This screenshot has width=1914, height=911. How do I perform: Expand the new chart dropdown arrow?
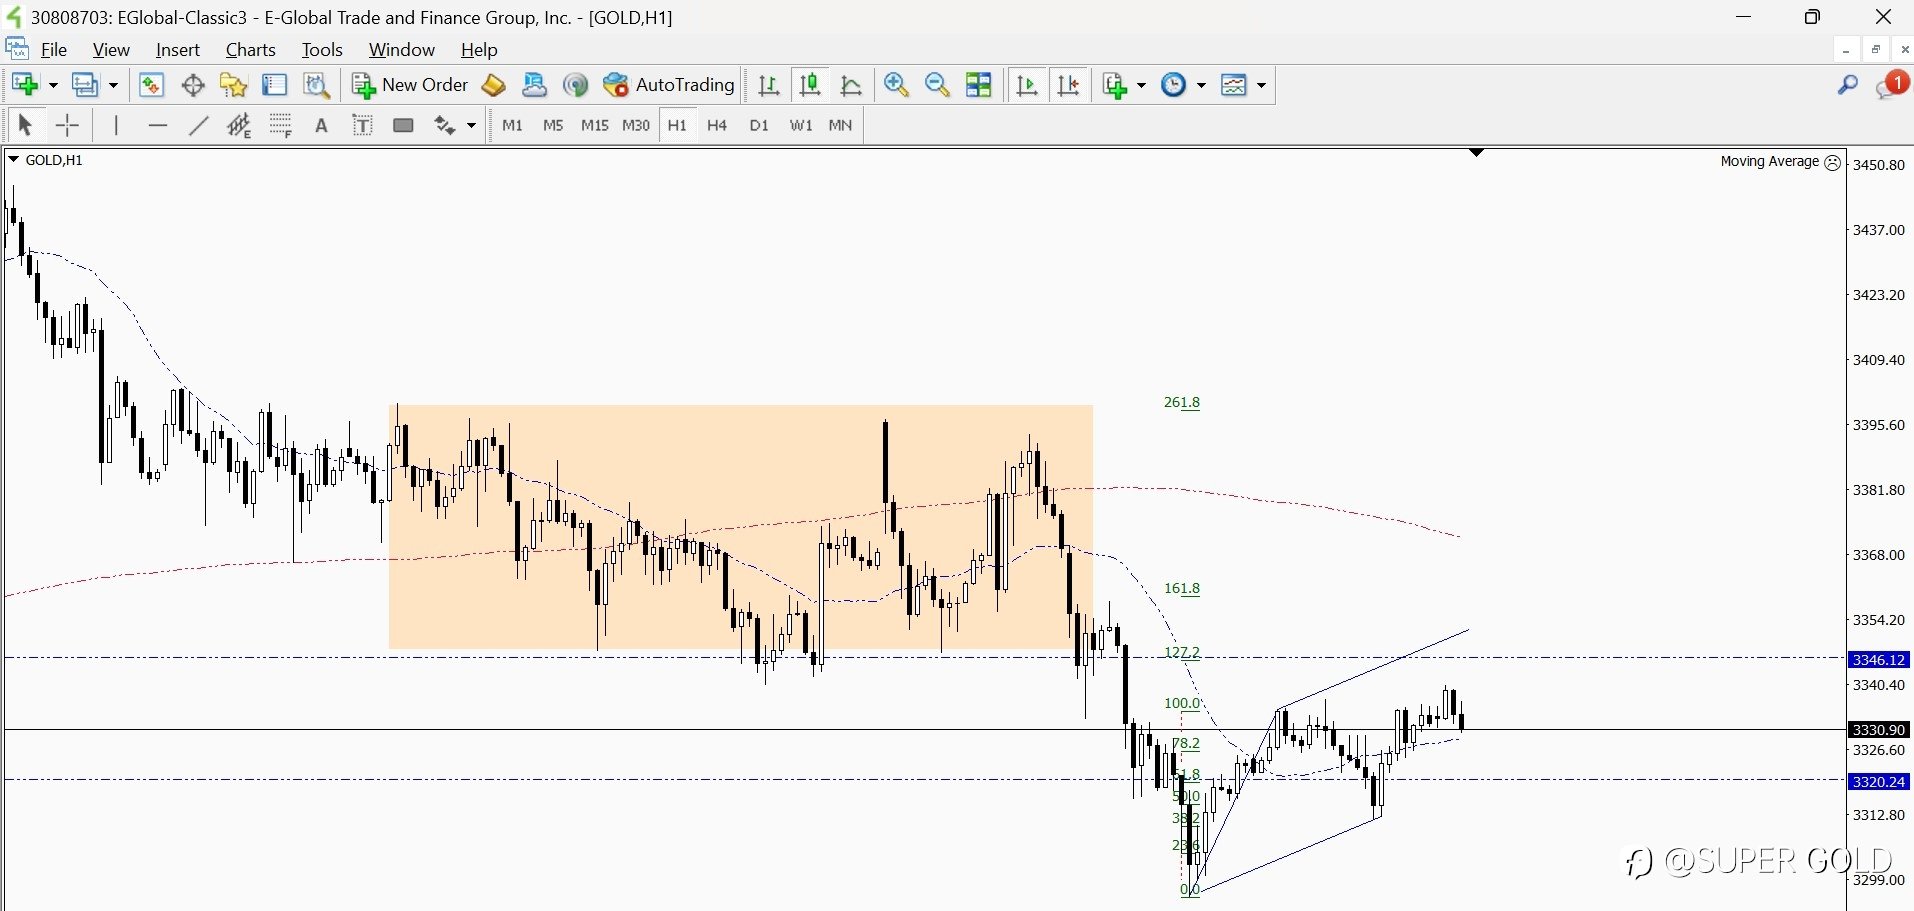pos(53,85)
